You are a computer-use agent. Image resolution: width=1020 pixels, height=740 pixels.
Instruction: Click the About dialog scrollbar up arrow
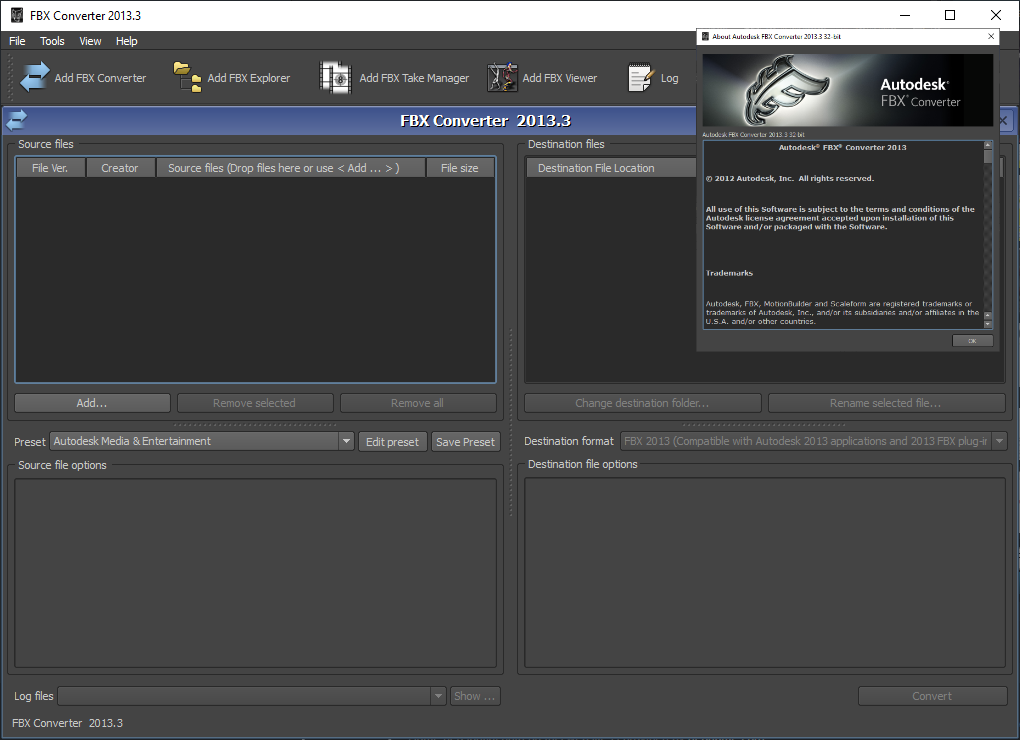[x=988, y=145]
